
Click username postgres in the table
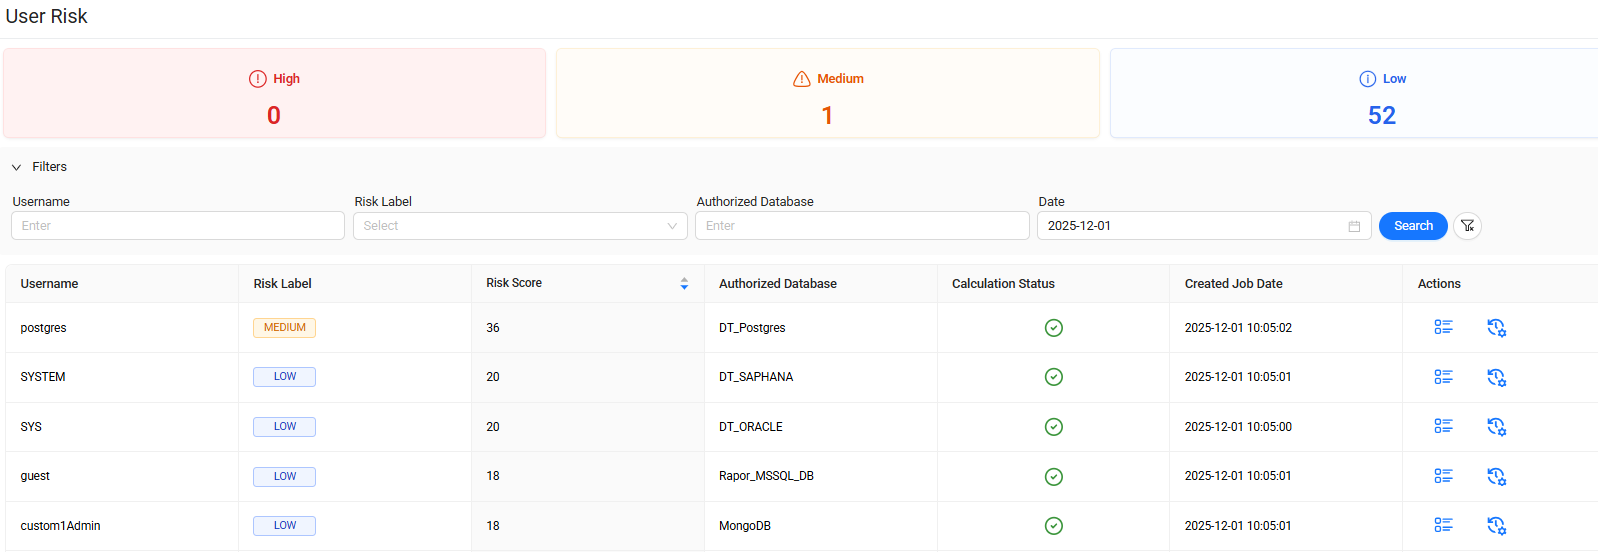pyautogui.click(x=43, y=328)
